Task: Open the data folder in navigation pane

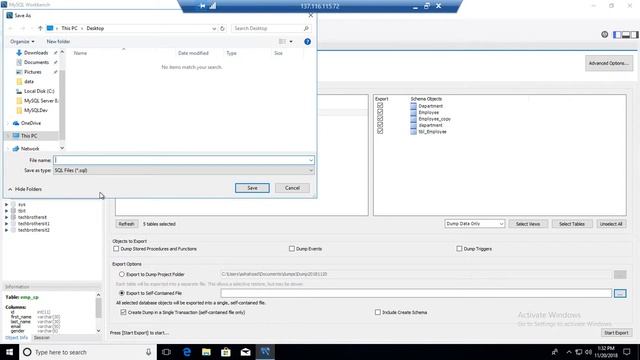Action: click(29, 81)
